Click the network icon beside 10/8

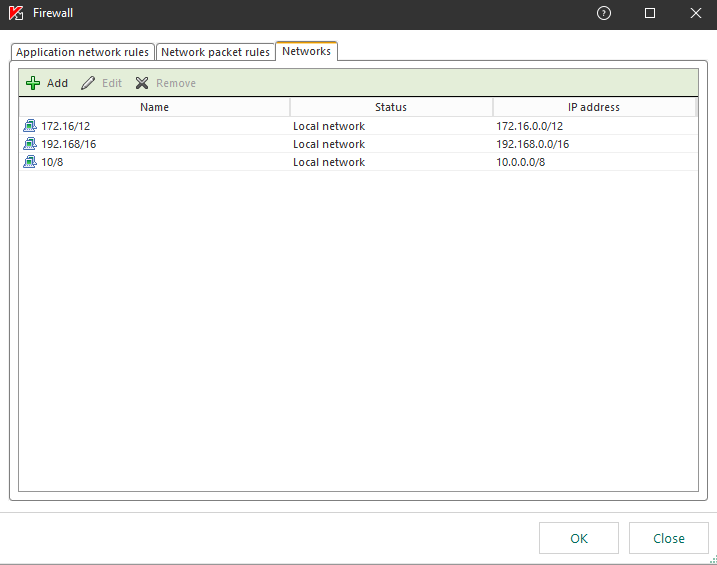[30, 162]
